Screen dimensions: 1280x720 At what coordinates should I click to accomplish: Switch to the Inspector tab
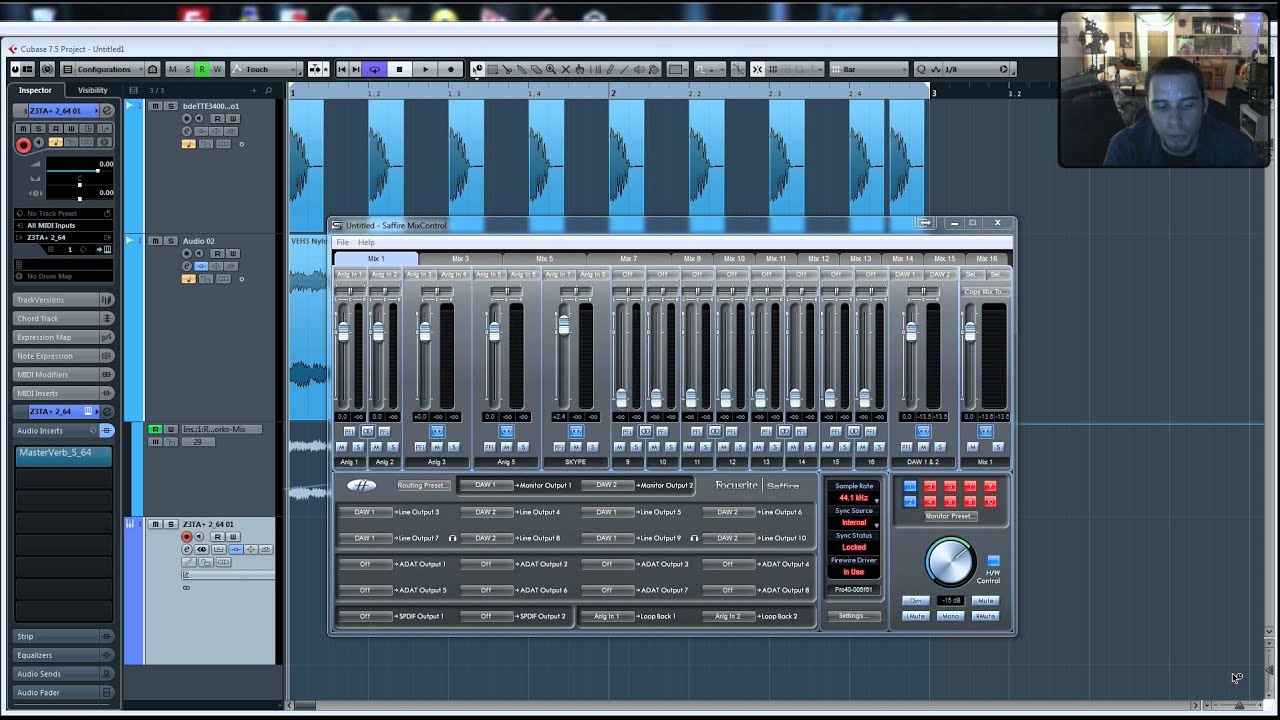35,90
